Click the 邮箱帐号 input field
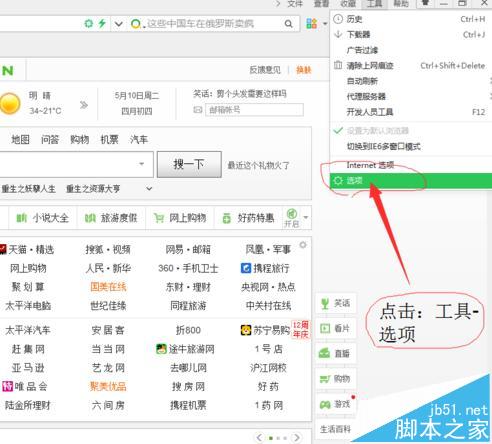492x444 pixels. point(254,110)
